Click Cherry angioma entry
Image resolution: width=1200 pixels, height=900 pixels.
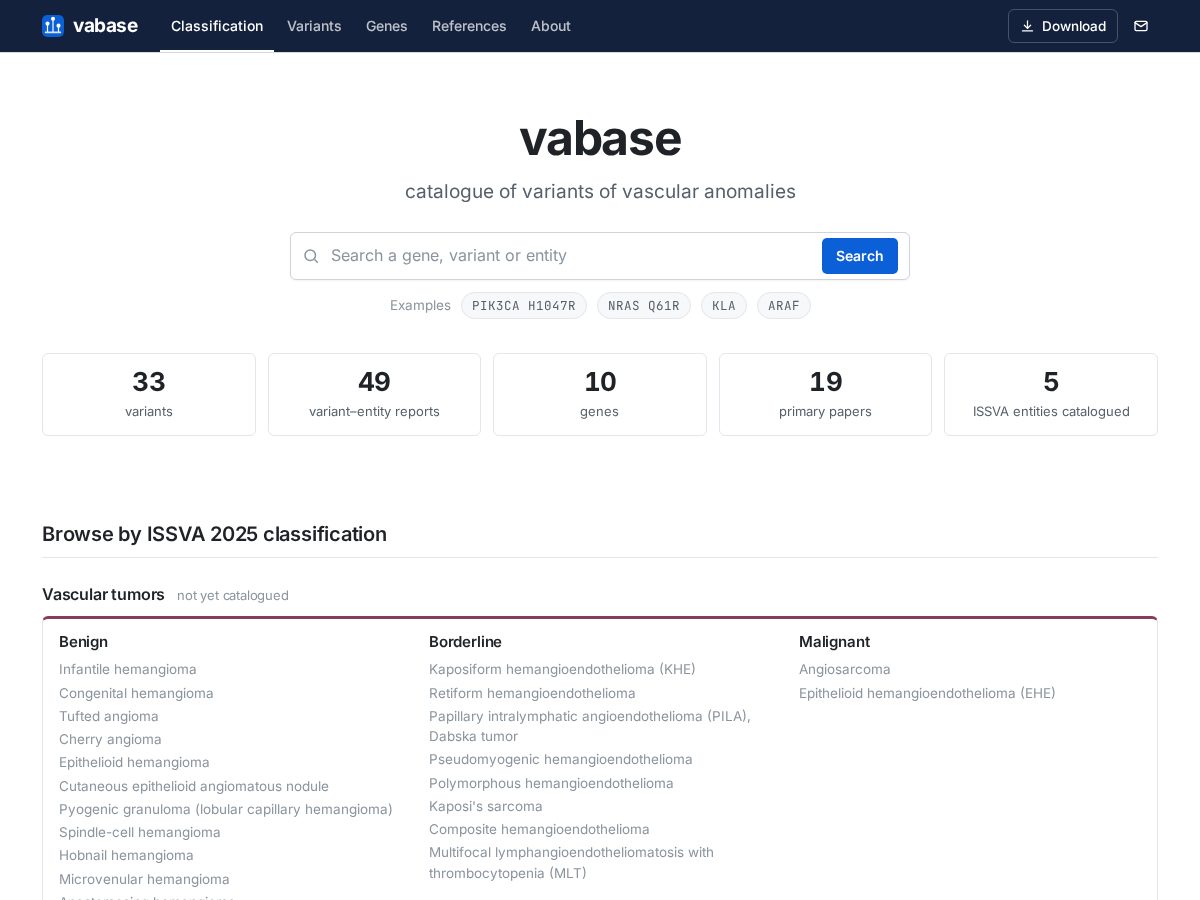pyautogui.click(x=110, y=739)
